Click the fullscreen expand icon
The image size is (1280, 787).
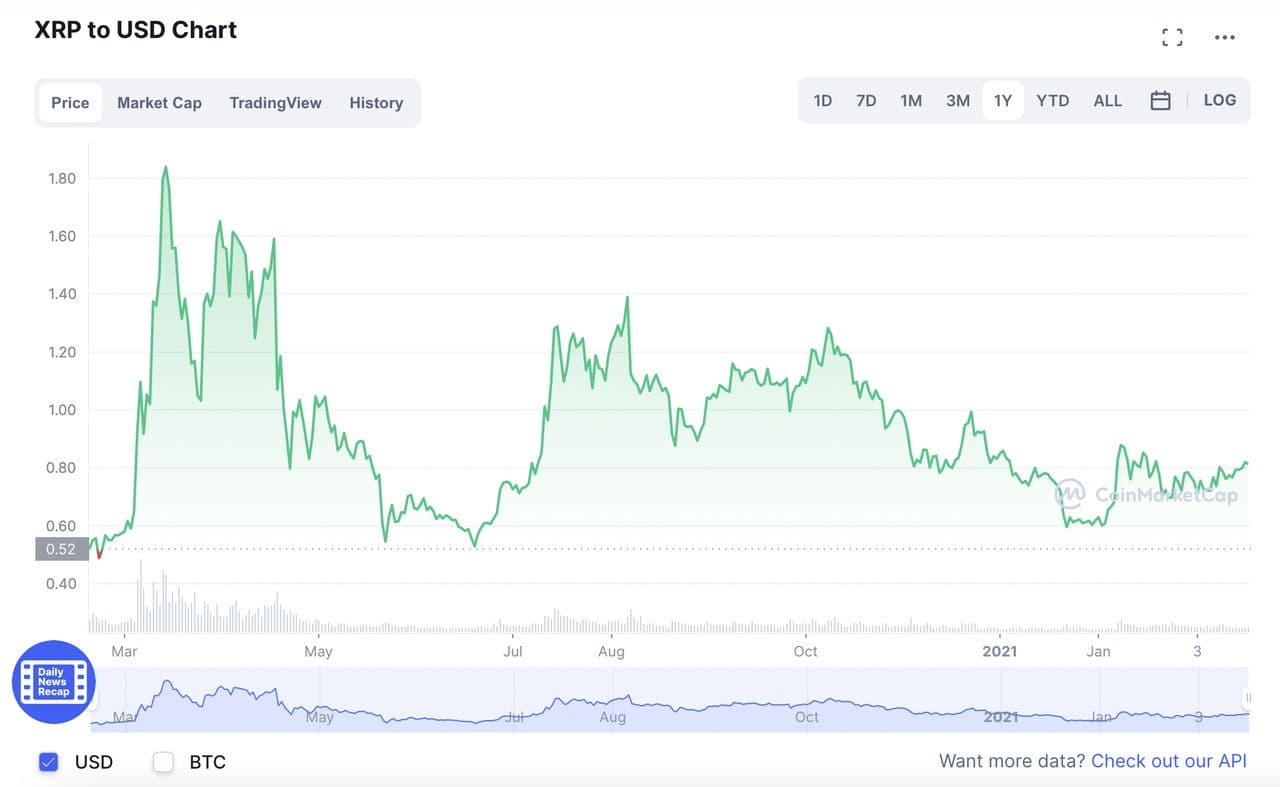point(1172,38)
